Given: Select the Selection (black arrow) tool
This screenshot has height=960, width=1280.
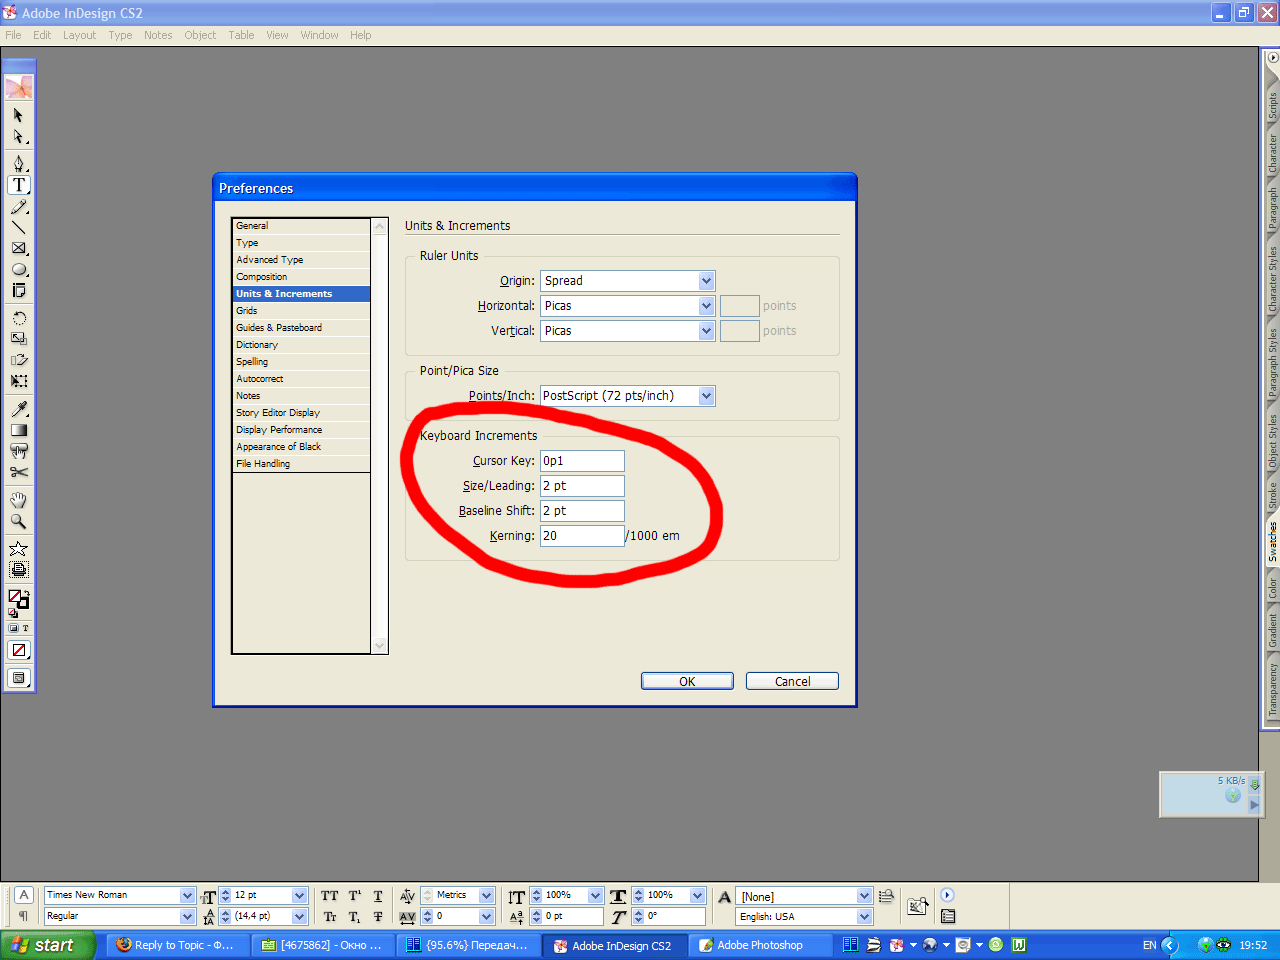Looking at the screenshot, I should pos(19,115).
